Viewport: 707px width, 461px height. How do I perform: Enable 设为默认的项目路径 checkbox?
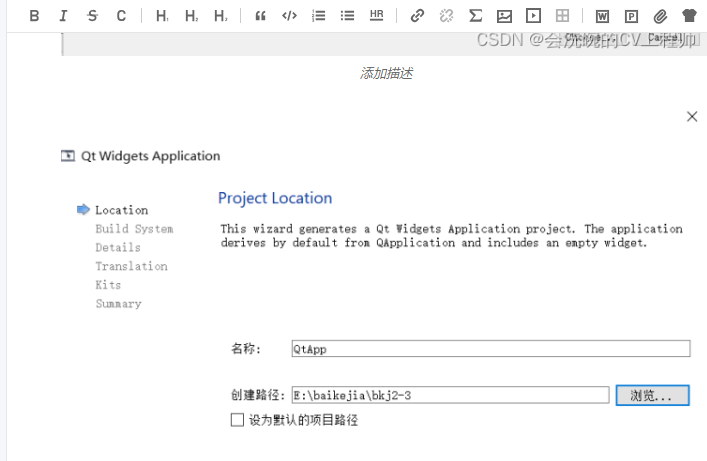tap(237, 420)
